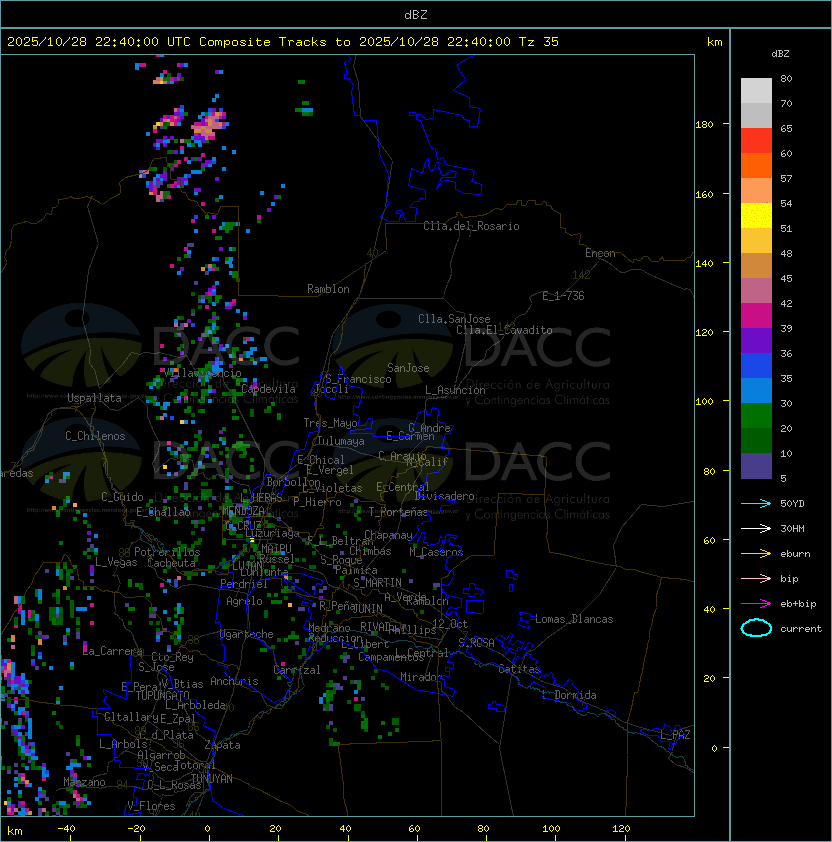Click the Catitas map label
Image resolution: width=832 pixels, height=842 pixels.
pyautogui.click(x=519, y=669)
